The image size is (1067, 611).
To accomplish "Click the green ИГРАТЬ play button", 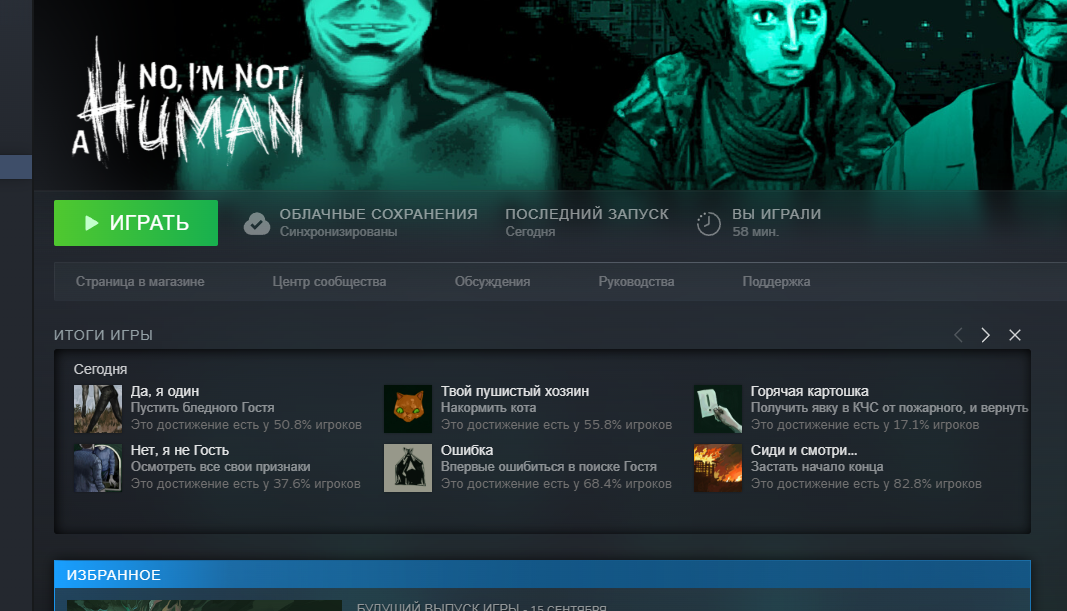I will pos(136,222).
